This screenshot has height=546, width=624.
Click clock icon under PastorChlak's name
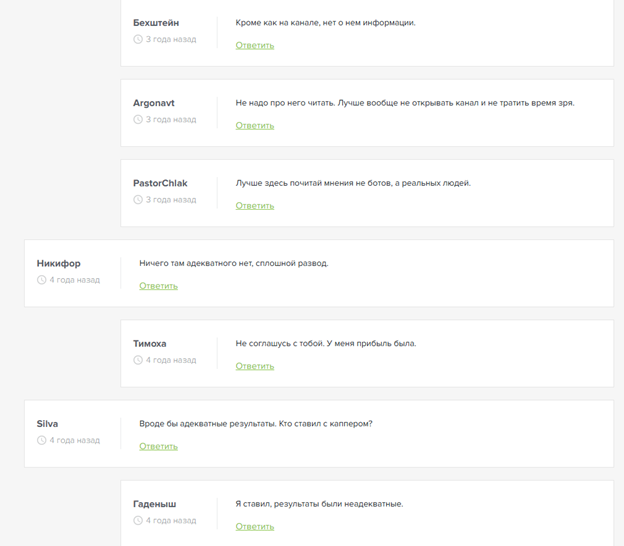coord(138,200)
